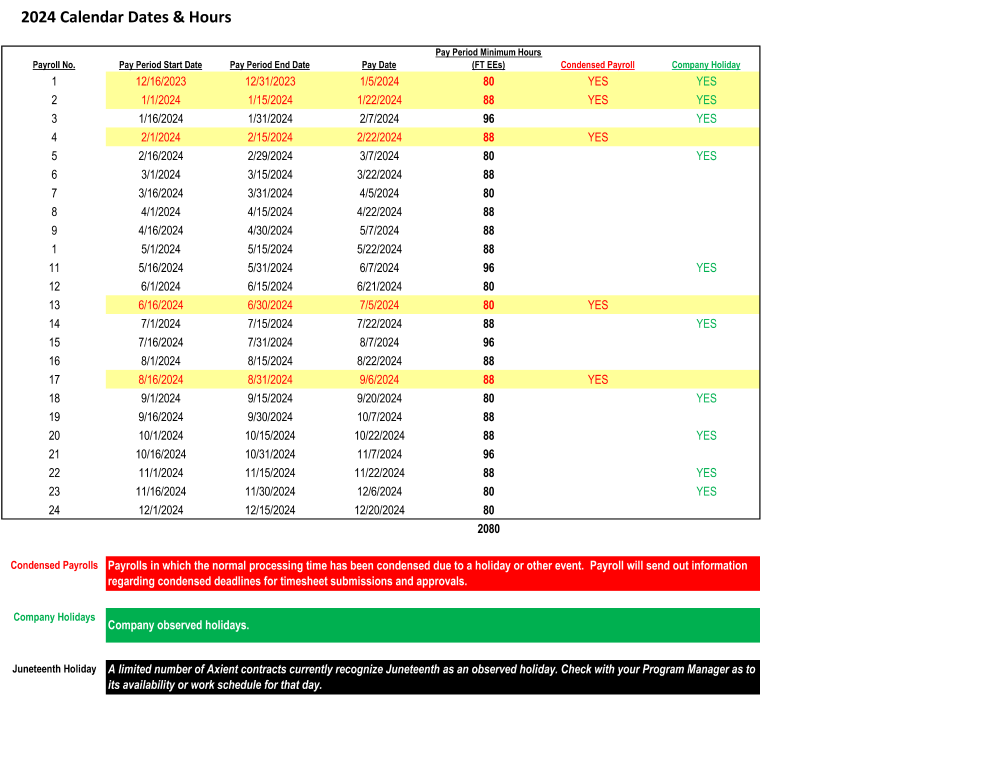Click the red Condensed Payrolls description box
The height and width of the screenshot is (773, 1000).
coord(432,573)
